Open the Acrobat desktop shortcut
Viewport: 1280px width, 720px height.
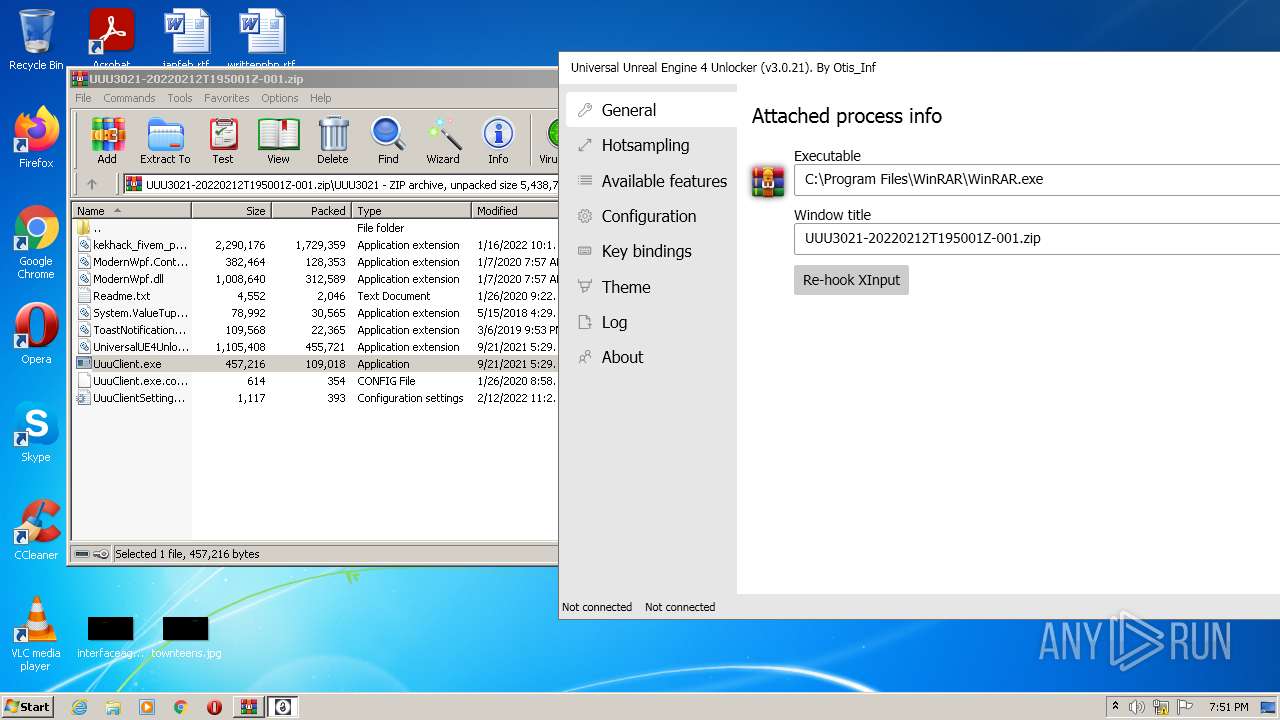click(x=111, y=40)
